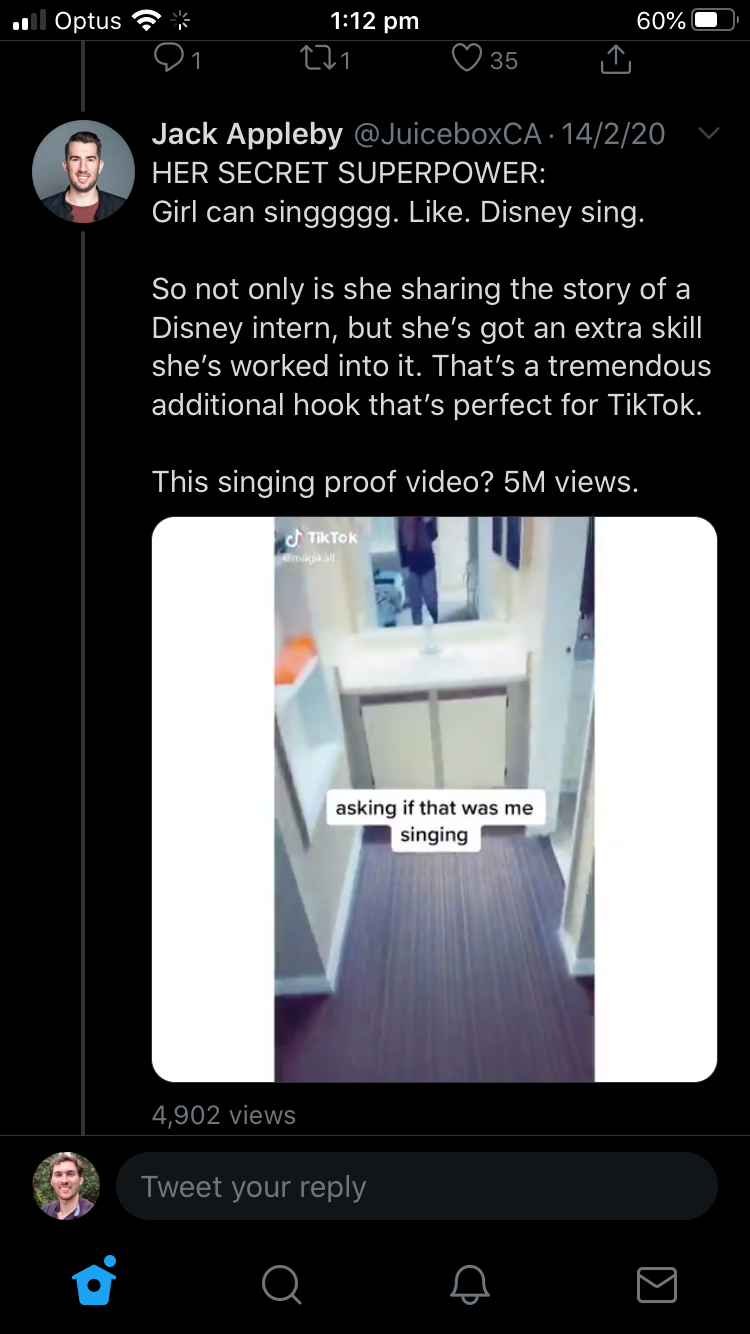Expand tweet options chevron beside the date
Viewport: 750px width, 1334px height.
tap(708, 133)
